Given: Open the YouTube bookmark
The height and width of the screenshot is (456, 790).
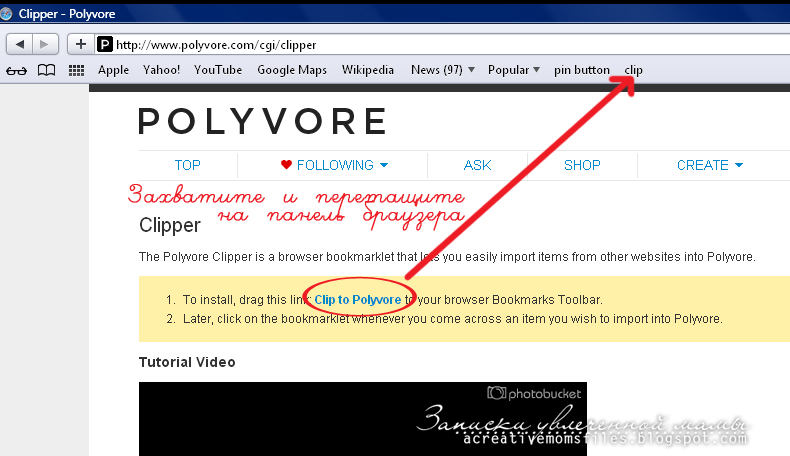Looking at the screenshot, I should click(x=218, y=70).
